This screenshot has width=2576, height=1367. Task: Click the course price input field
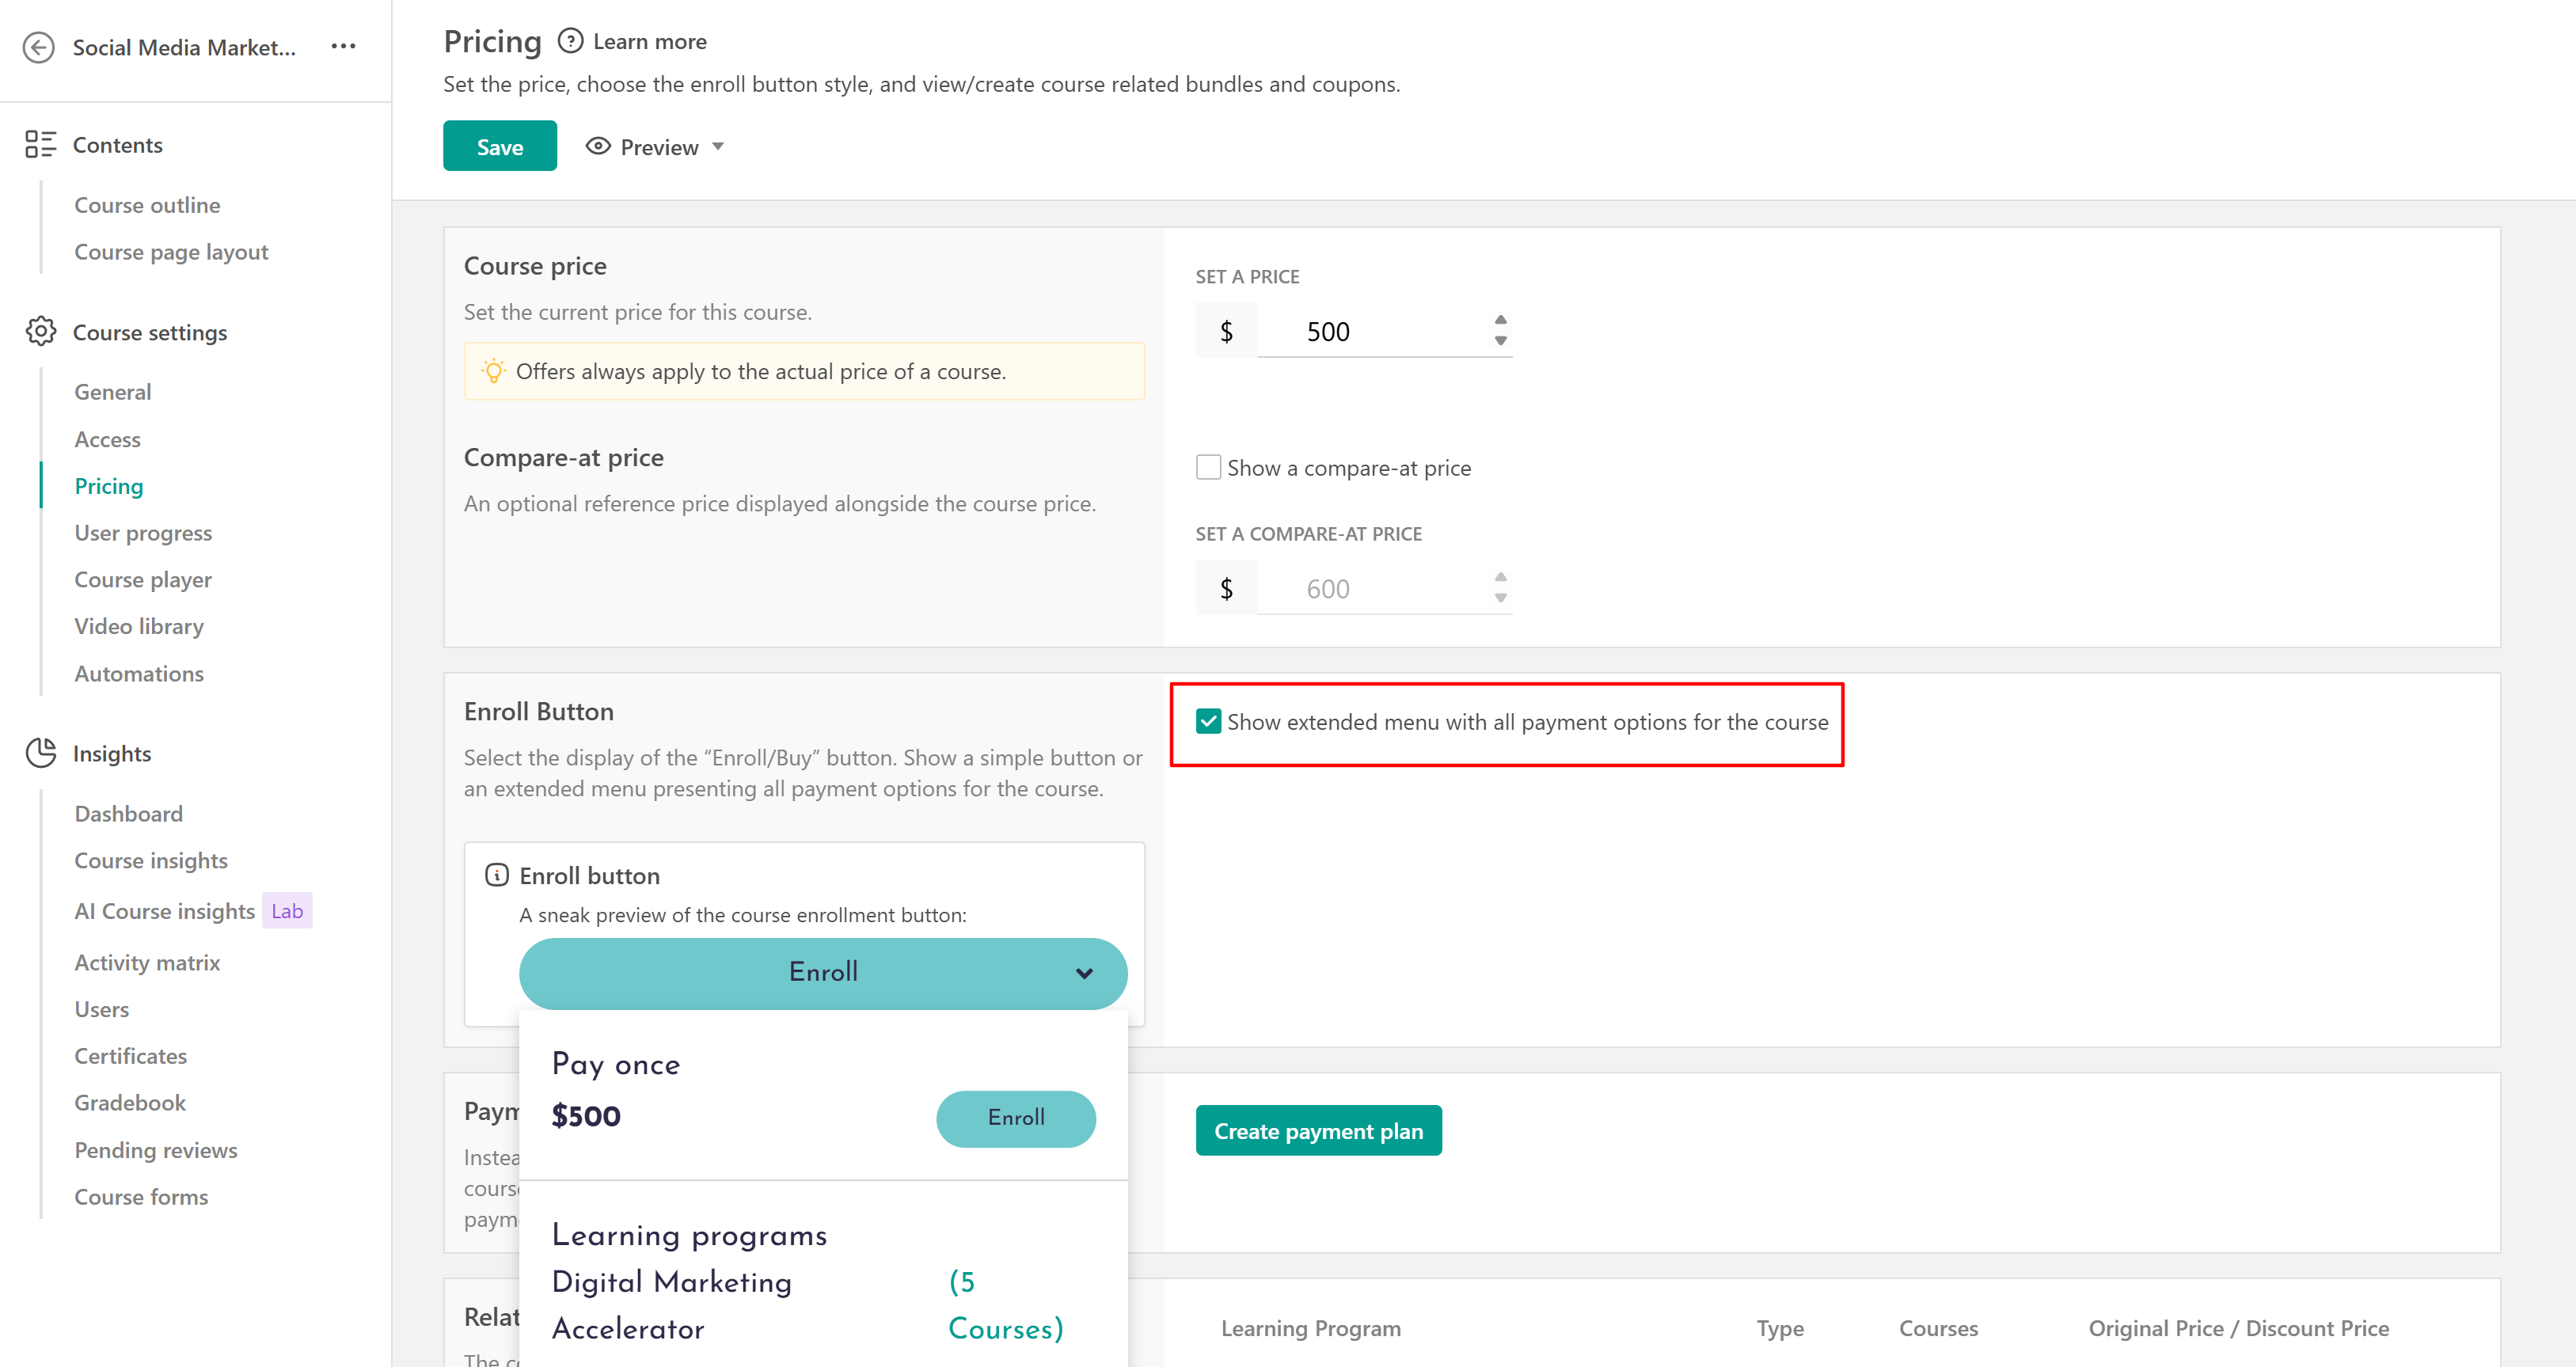coord(1370,331)
